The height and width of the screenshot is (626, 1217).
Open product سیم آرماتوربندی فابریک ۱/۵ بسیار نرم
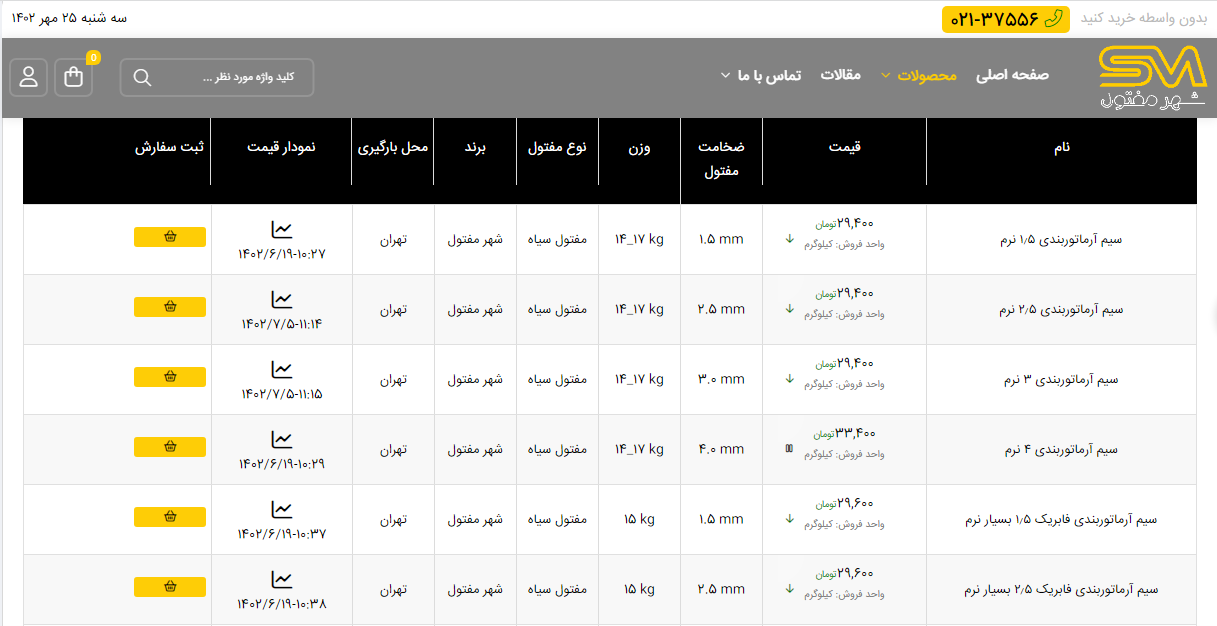point(1061,520)
